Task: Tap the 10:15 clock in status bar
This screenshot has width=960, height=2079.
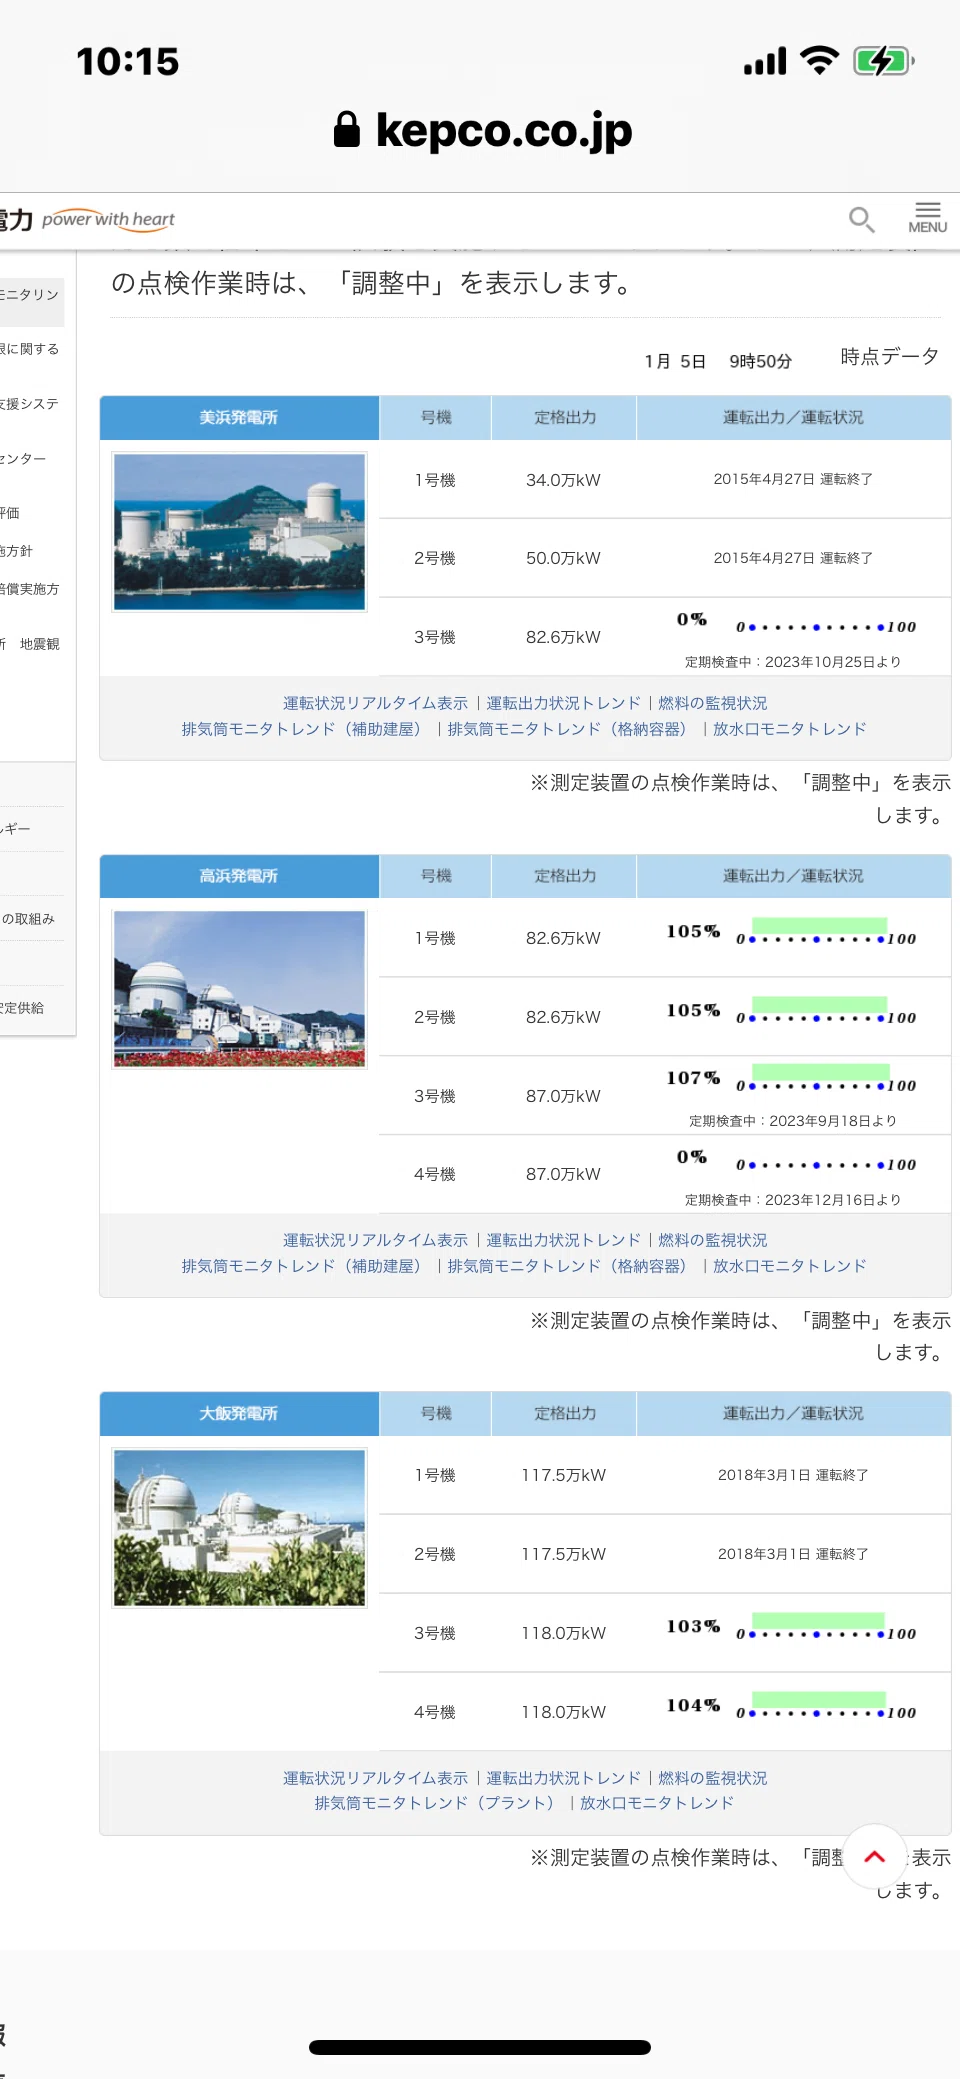Action: click(x=128, y=62)
